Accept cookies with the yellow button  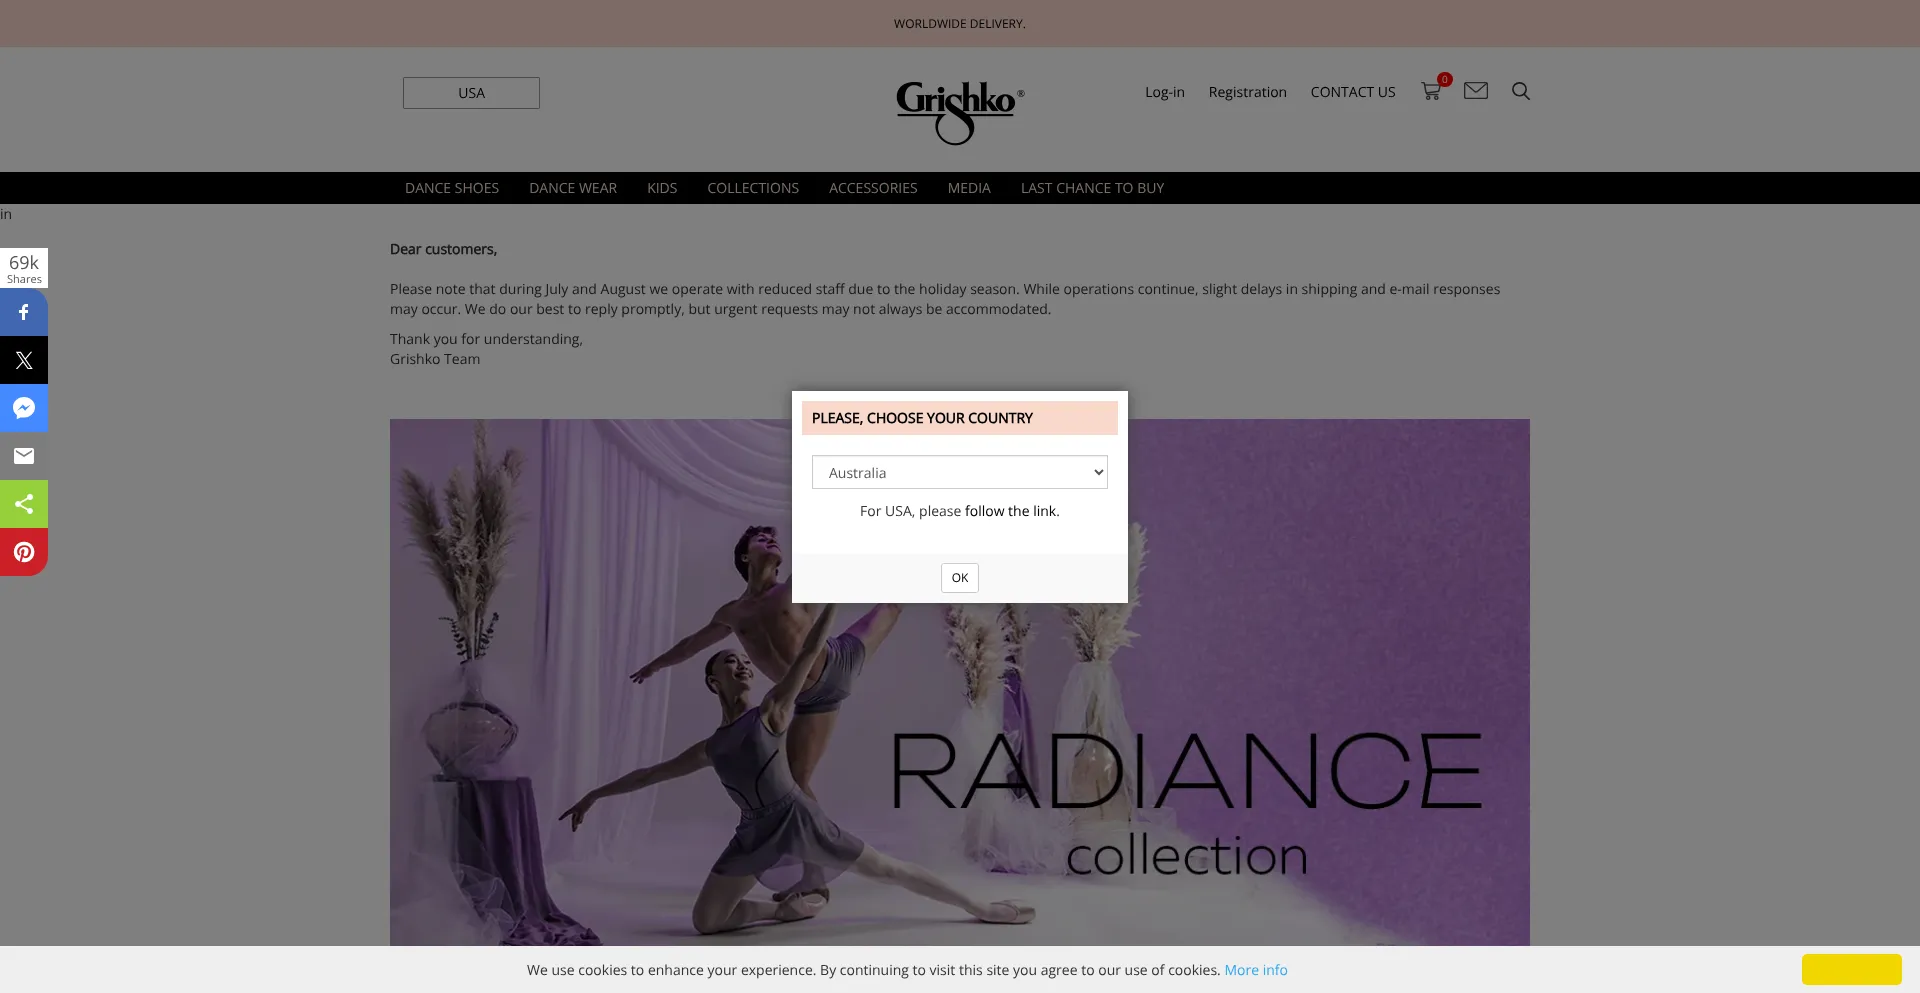[1852, 970]
